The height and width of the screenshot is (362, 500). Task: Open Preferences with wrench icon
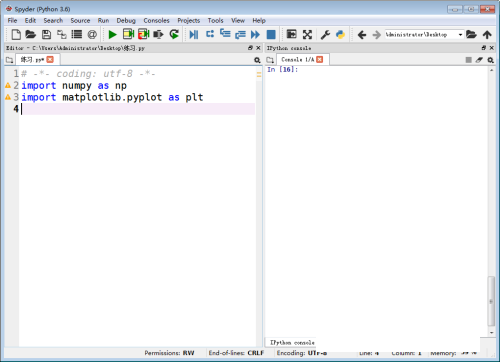tap(325, 34)
